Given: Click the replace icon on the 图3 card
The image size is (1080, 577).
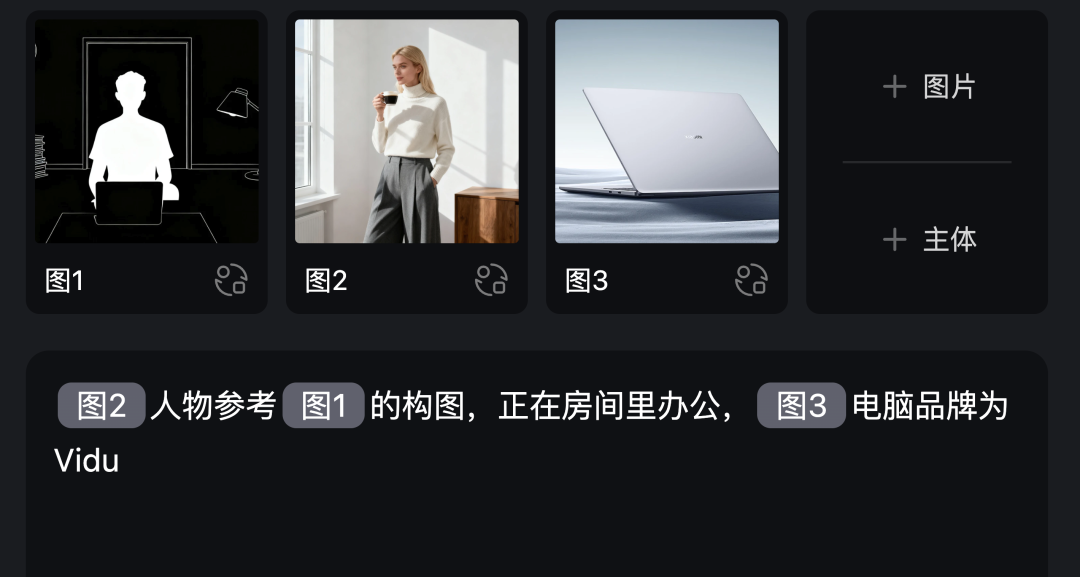Looking at the screenshot, I should coord(751,280).
